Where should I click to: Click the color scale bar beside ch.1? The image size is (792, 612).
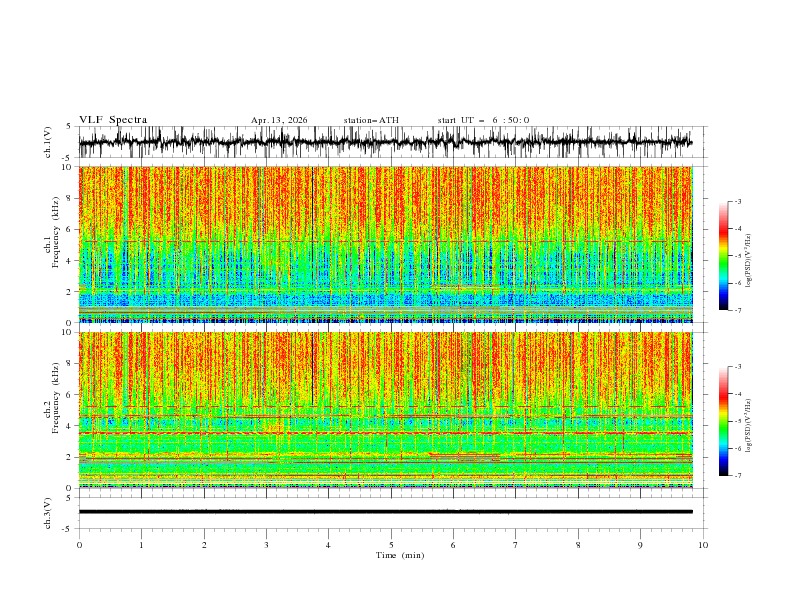pyautogui.click(x=723, y=256)
